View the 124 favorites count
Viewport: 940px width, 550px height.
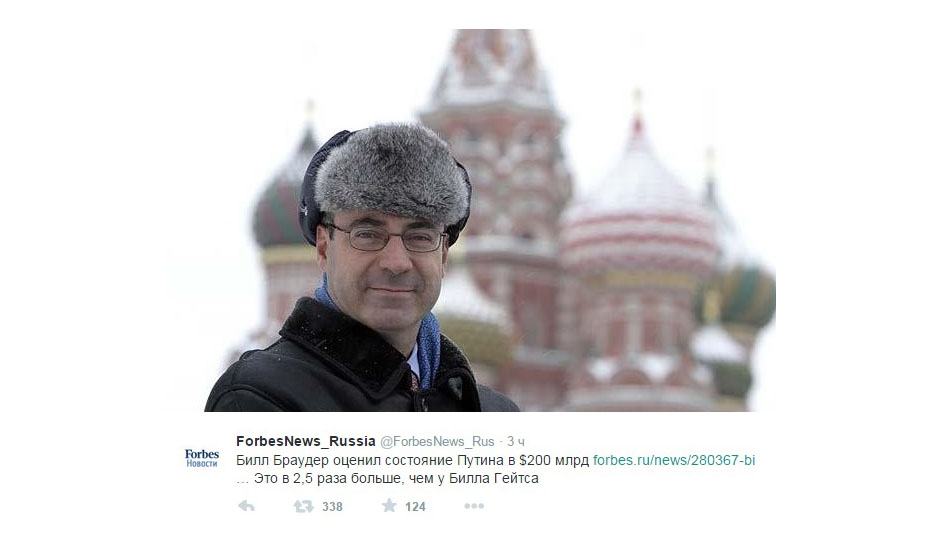coord(415,507)
